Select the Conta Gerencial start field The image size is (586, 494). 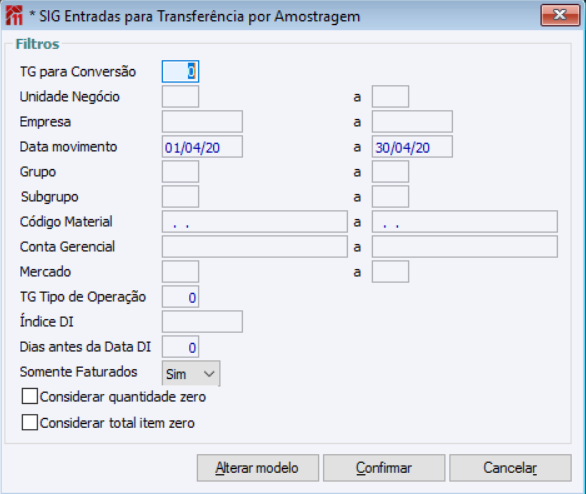click(255, 247)
